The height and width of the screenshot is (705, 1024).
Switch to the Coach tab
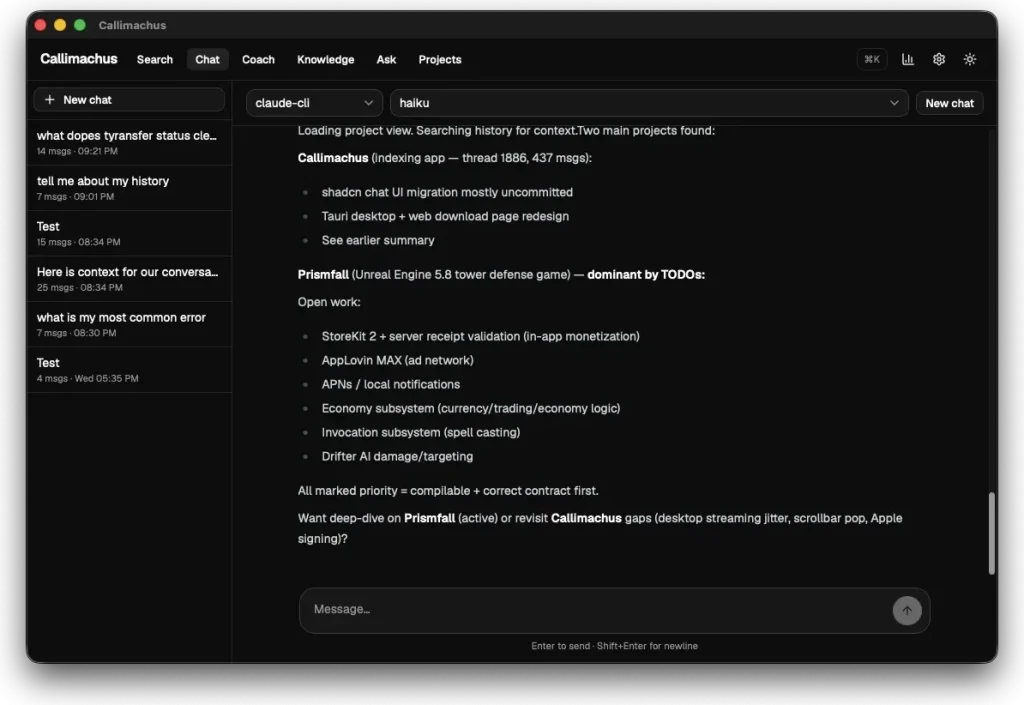point(258,59)
